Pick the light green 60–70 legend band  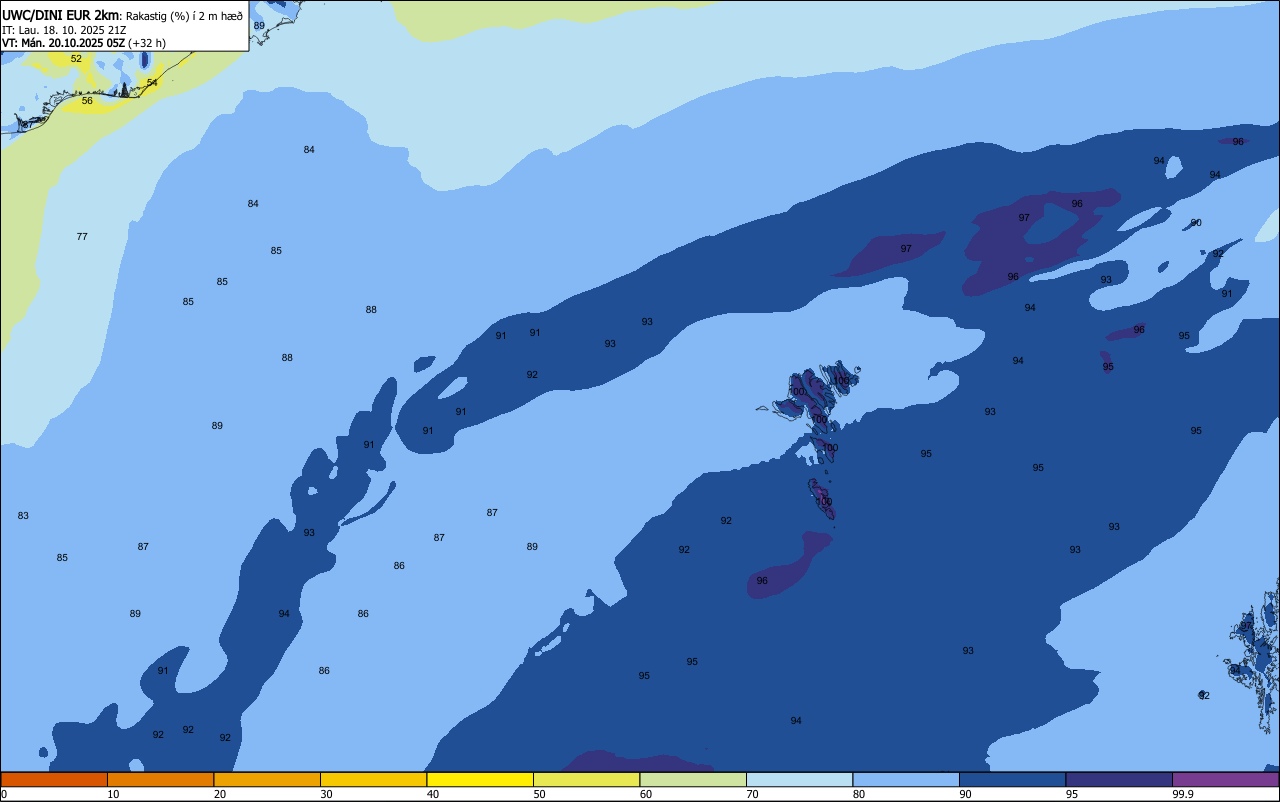pyautogui.click(x=693, y=779)
